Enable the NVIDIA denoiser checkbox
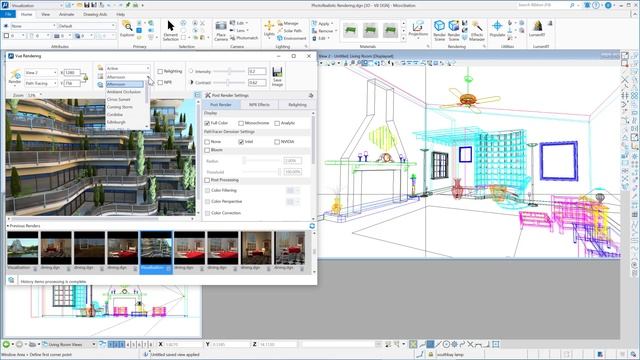This screenshot has height=360, width=640. pos(277,142)
